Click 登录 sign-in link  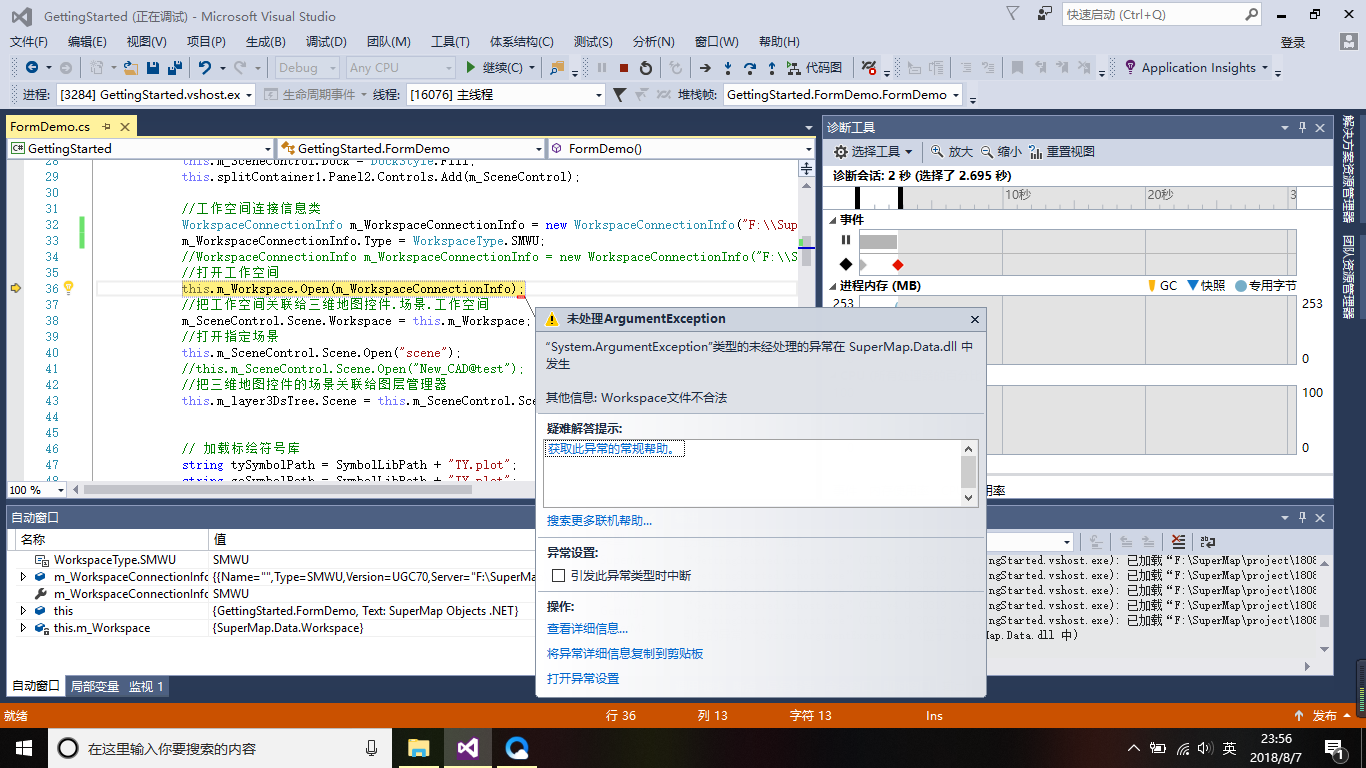[x=1293, y=42]
